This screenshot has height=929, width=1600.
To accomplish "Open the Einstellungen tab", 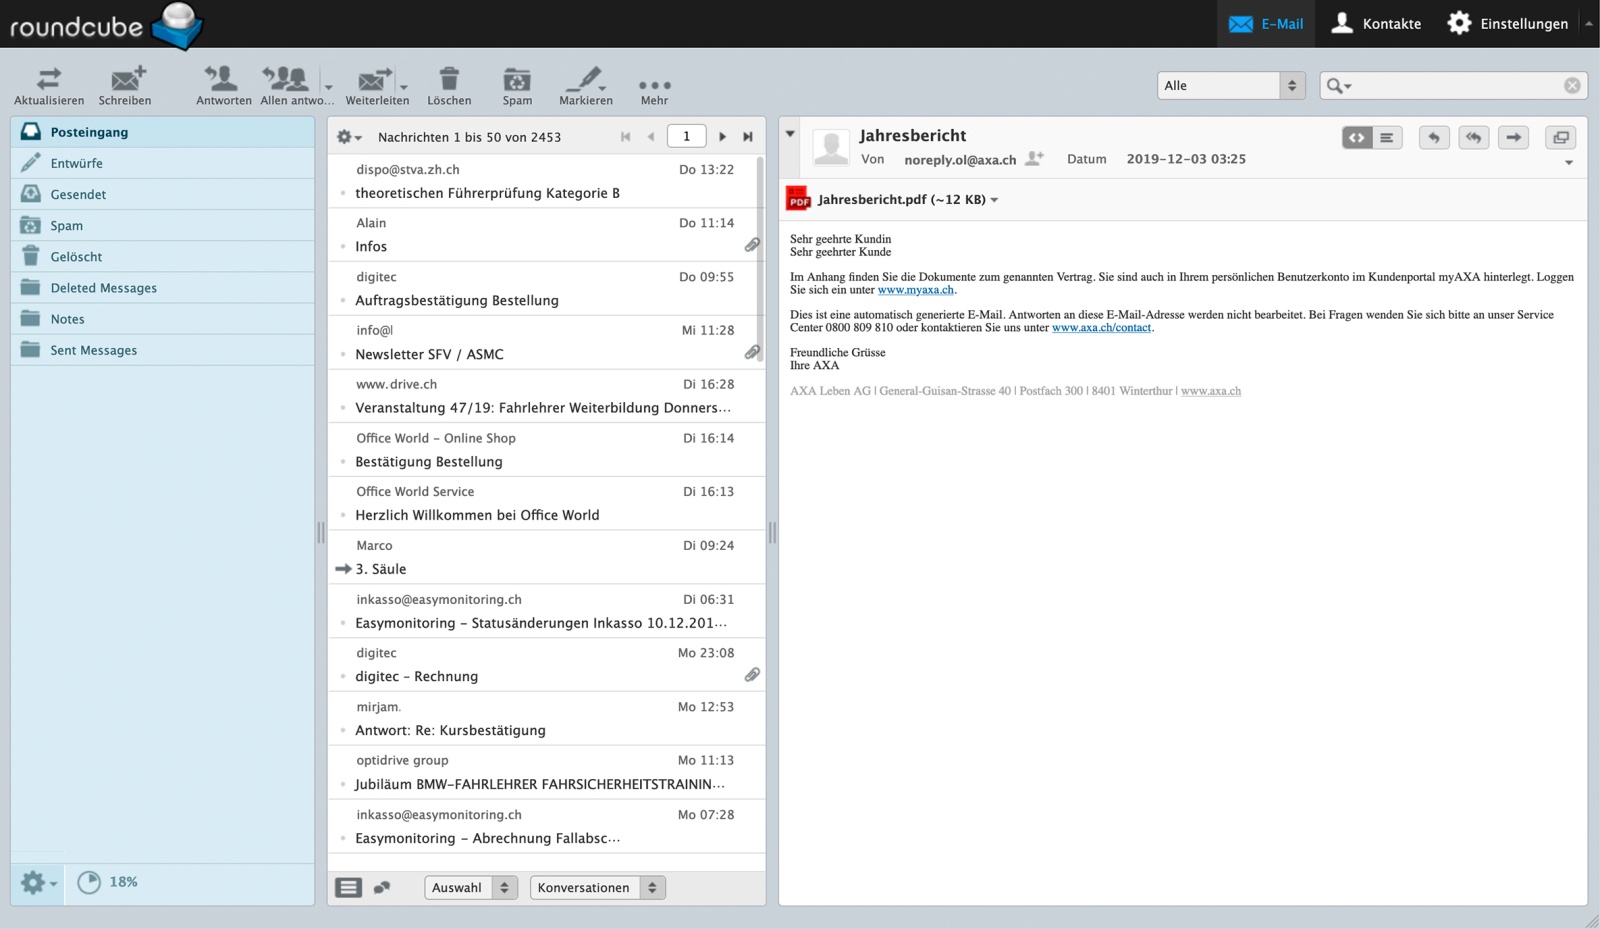I will click(x=1508, y=24).
